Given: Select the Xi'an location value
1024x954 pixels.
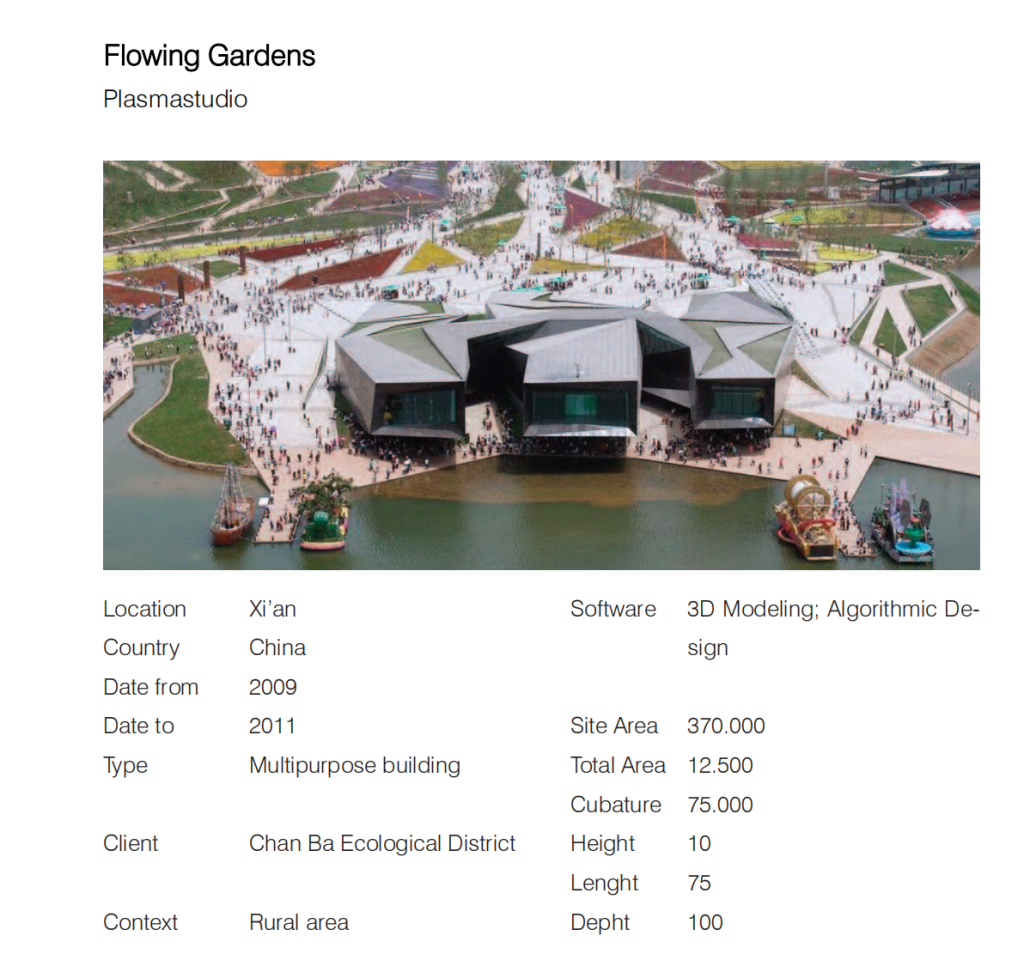Looking at the screenshot, I should (272, 609).
